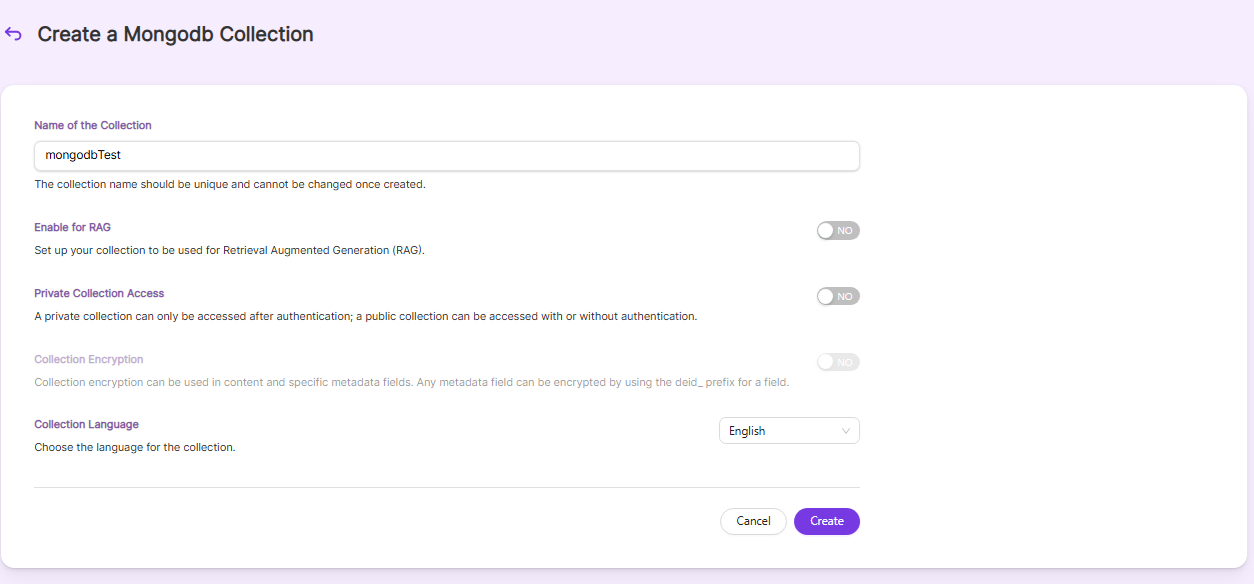Toggle the Private Collection Access switch

pos(838,296)
